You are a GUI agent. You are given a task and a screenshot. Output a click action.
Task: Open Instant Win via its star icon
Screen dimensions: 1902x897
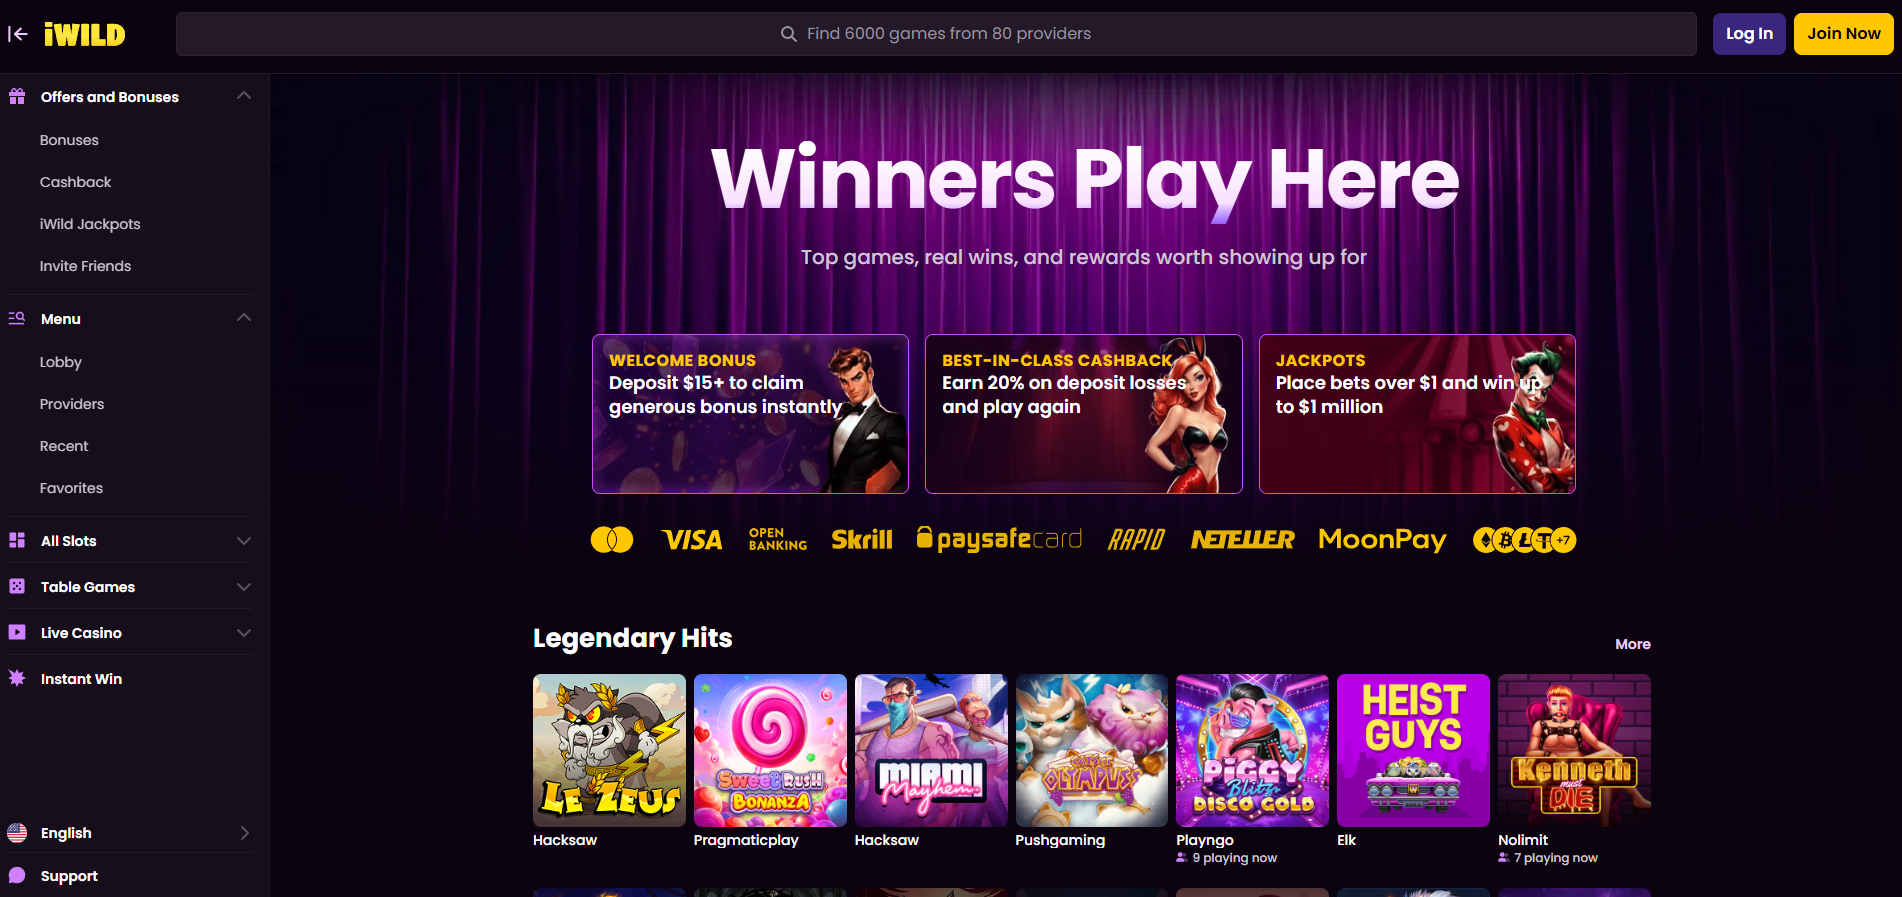[17, 678]
